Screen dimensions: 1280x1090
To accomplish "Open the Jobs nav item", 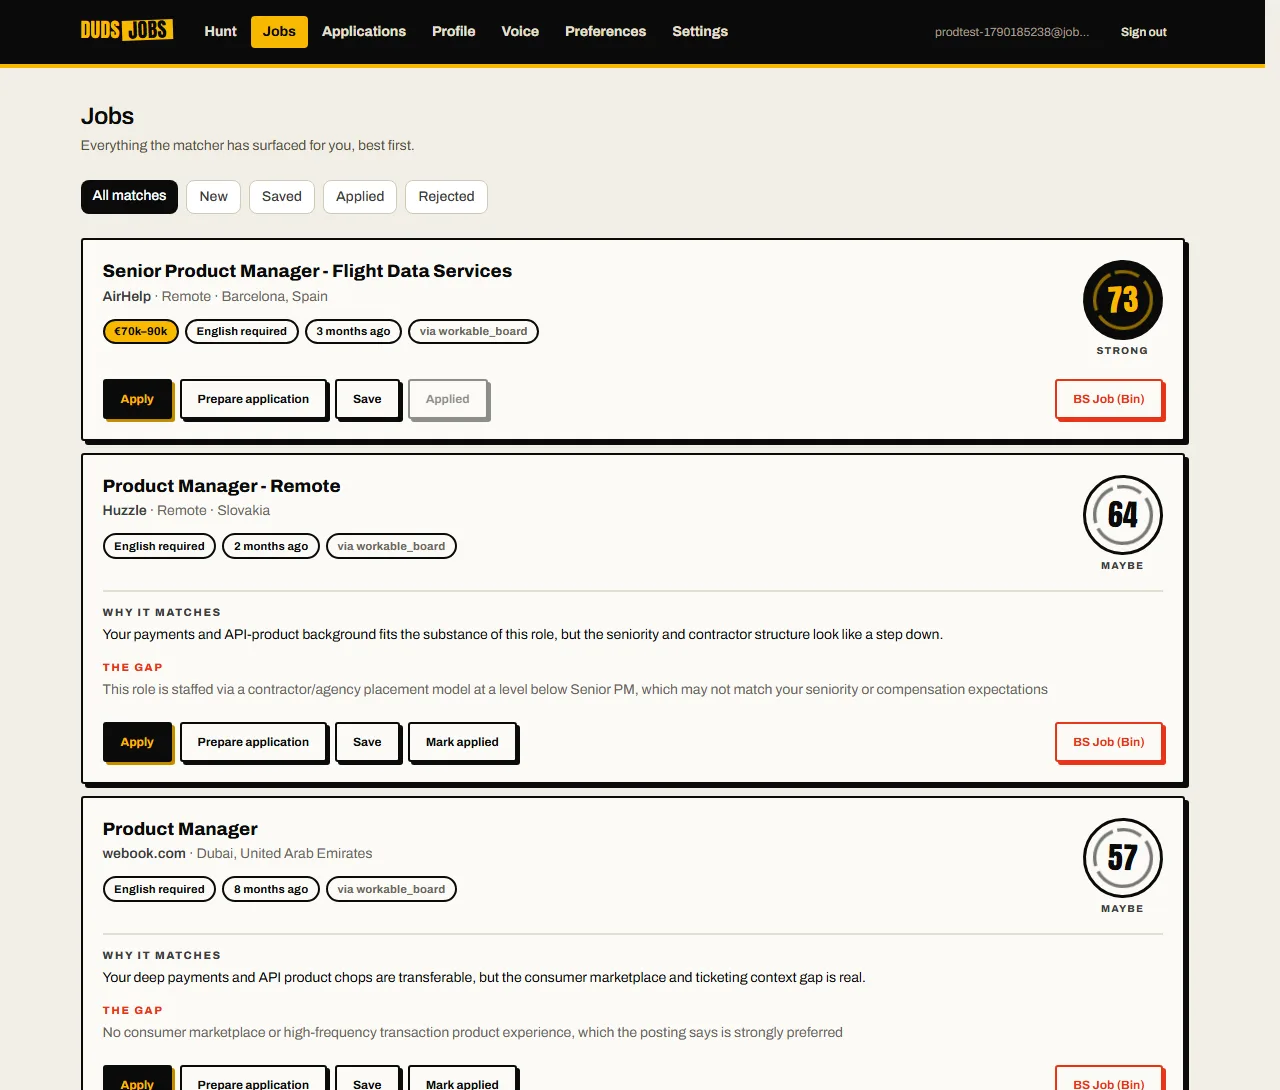I will [279, 32].
